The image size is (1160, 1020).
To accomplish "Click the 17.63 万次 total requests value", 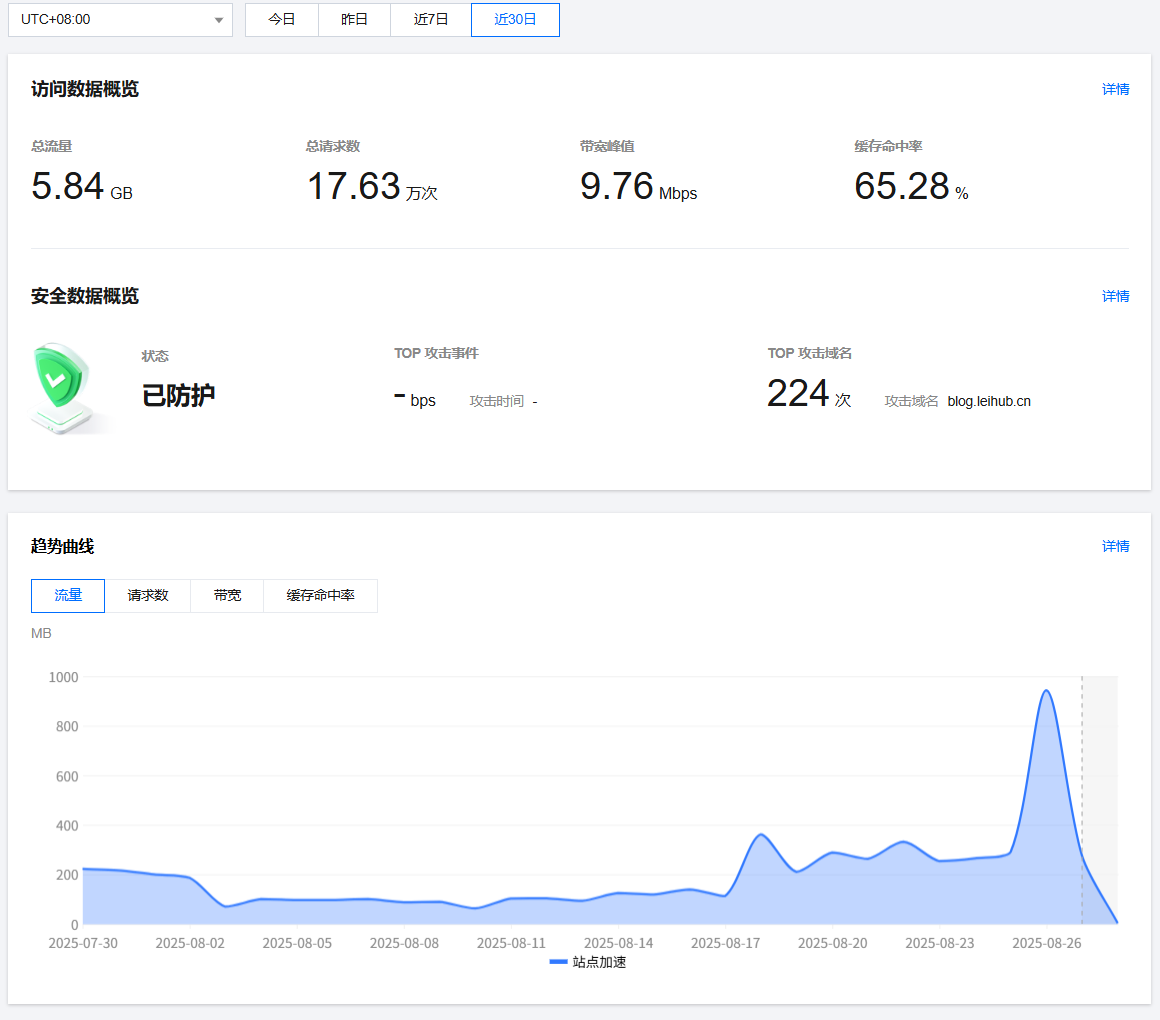I will [372, 186].
